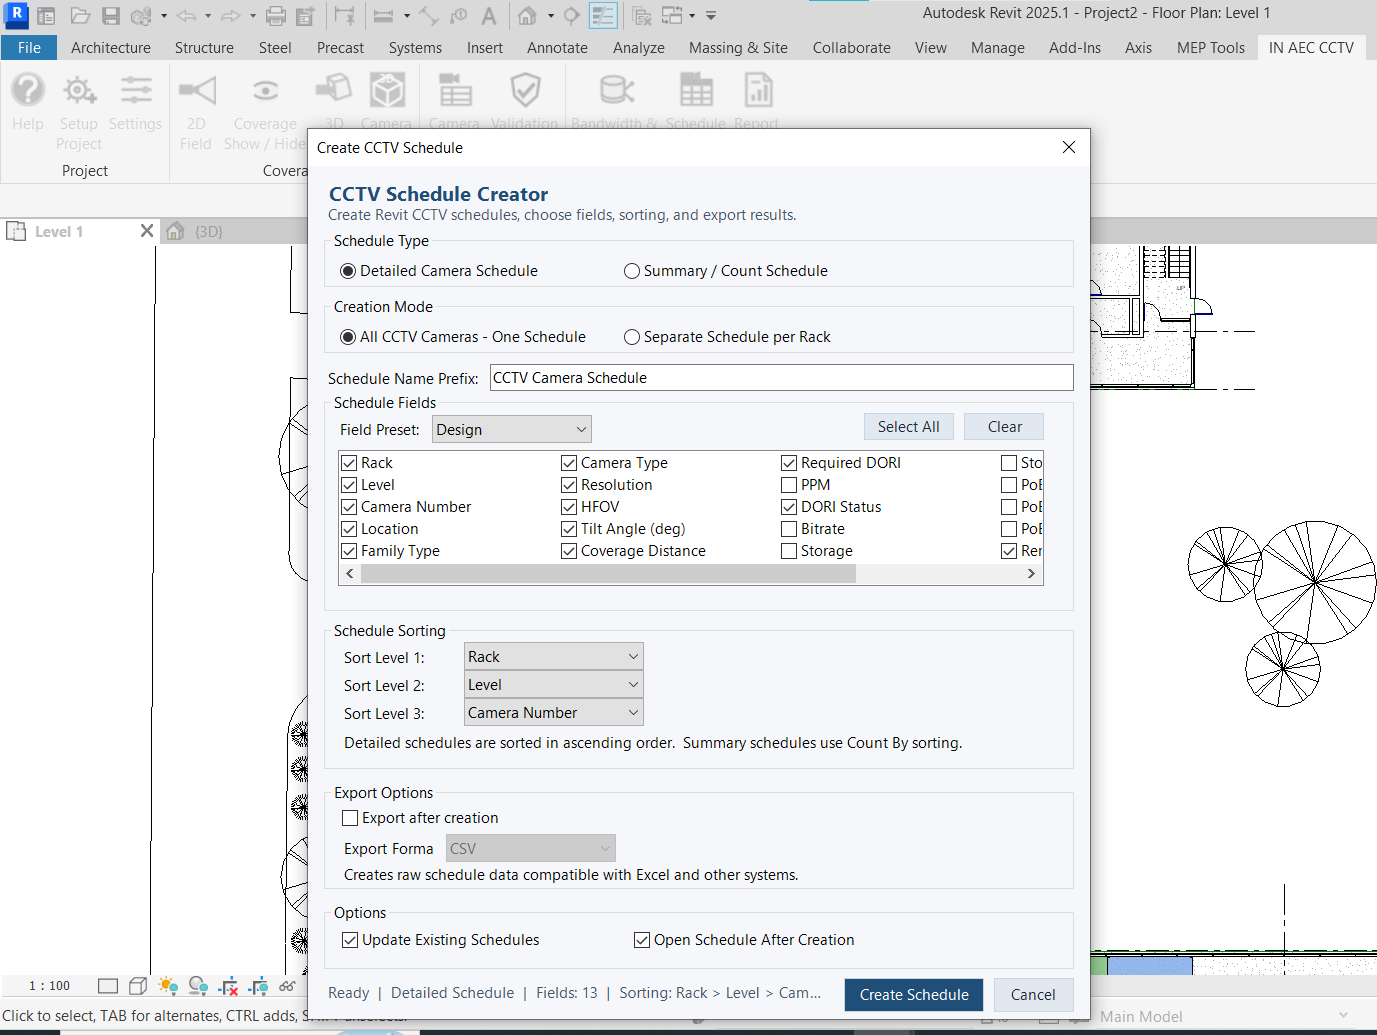1377x1035 pixels.
Task: Open the Sort Level 1 dropdown
Action: click(554, 657)
